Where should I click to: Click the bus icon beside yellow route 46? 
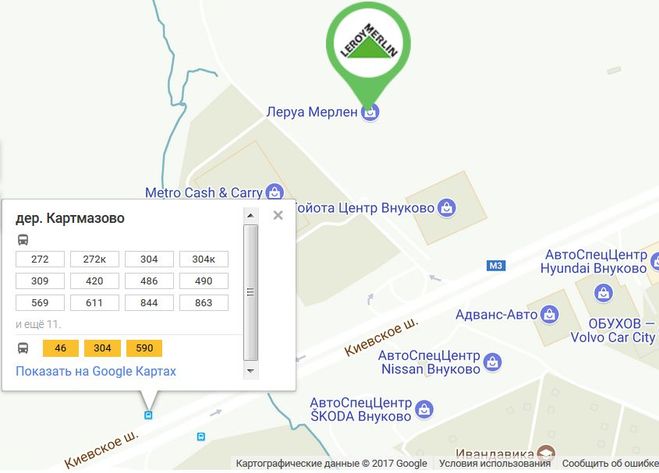pyautogui.click(x=23, y=348)
